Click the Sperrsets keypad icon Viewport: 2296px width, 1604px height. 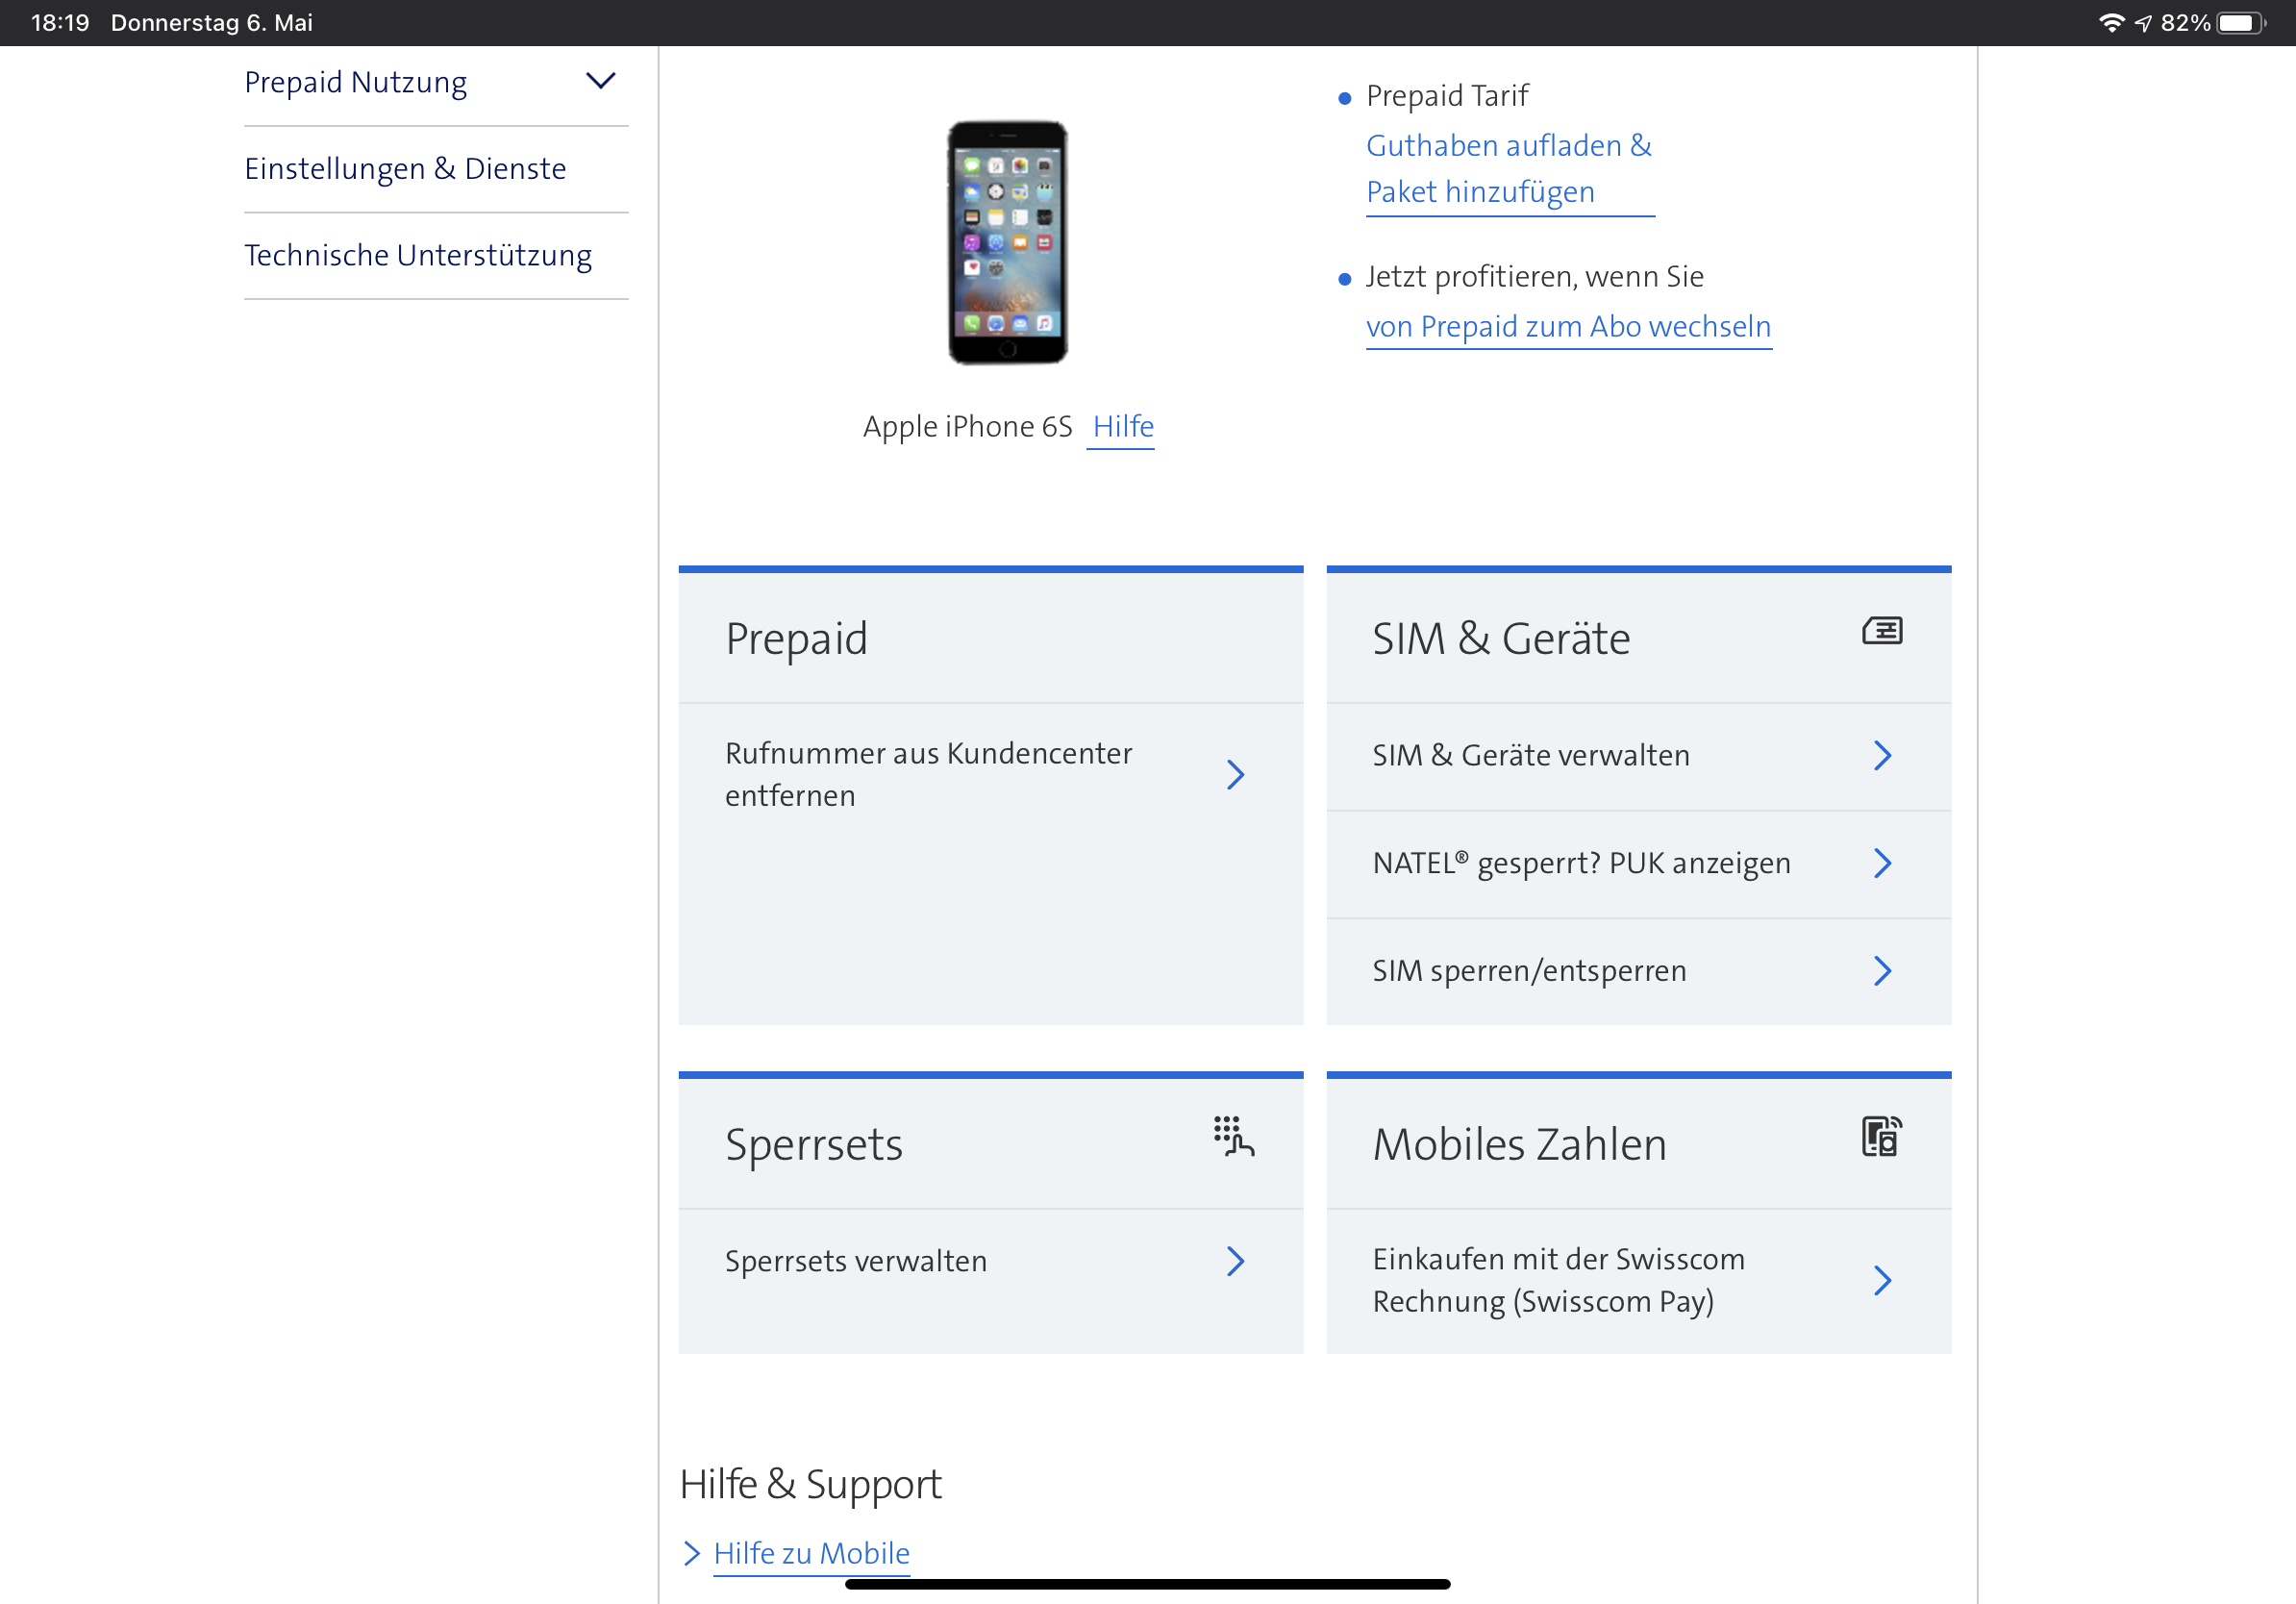(x=1233, y=1137)
